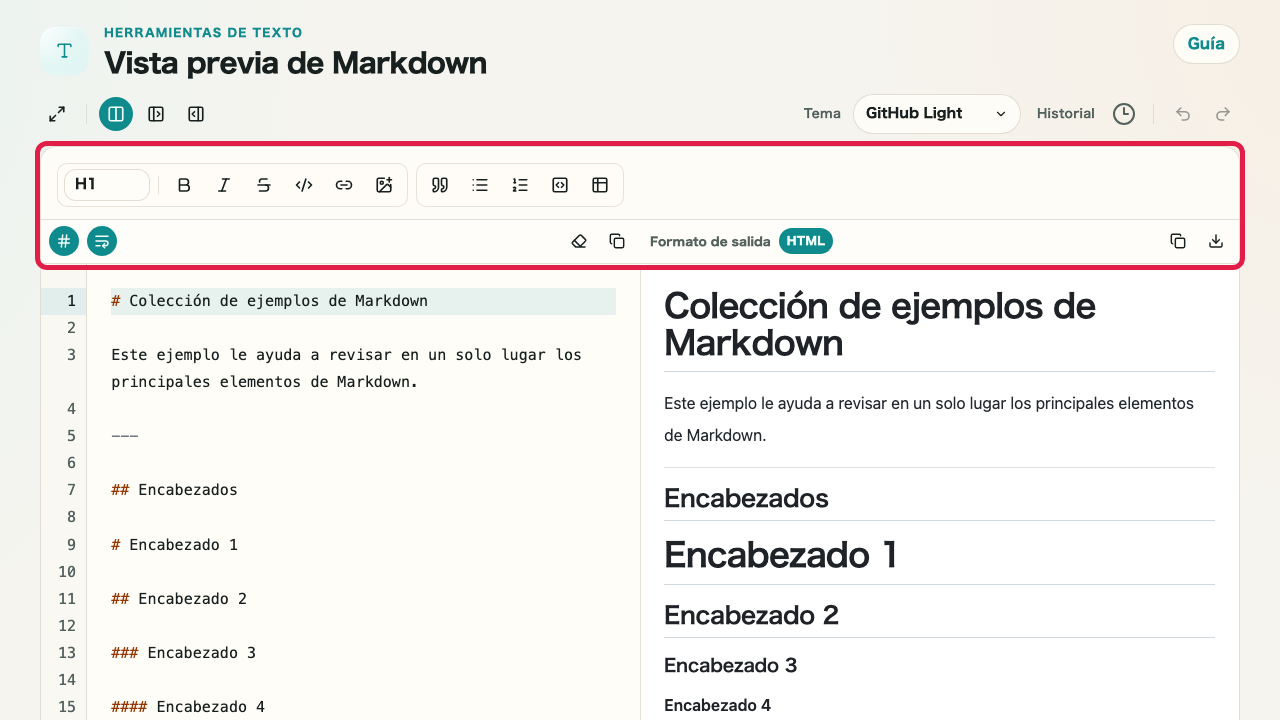Enter fullscreen with the expand arrows icon

coord(57,114)
